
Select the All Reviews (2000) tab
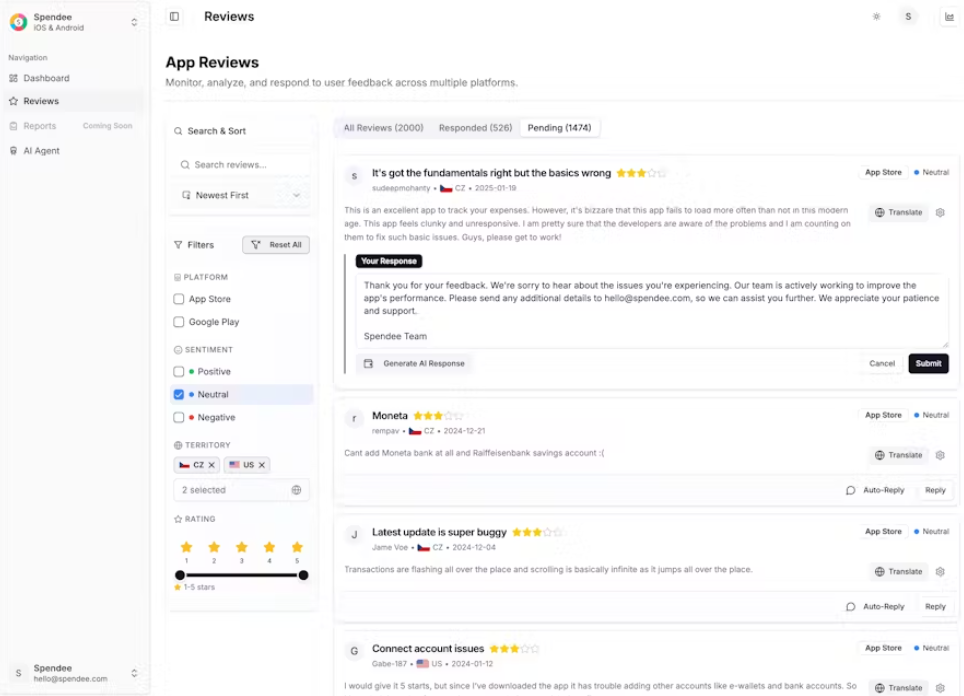tap(383, 128)
